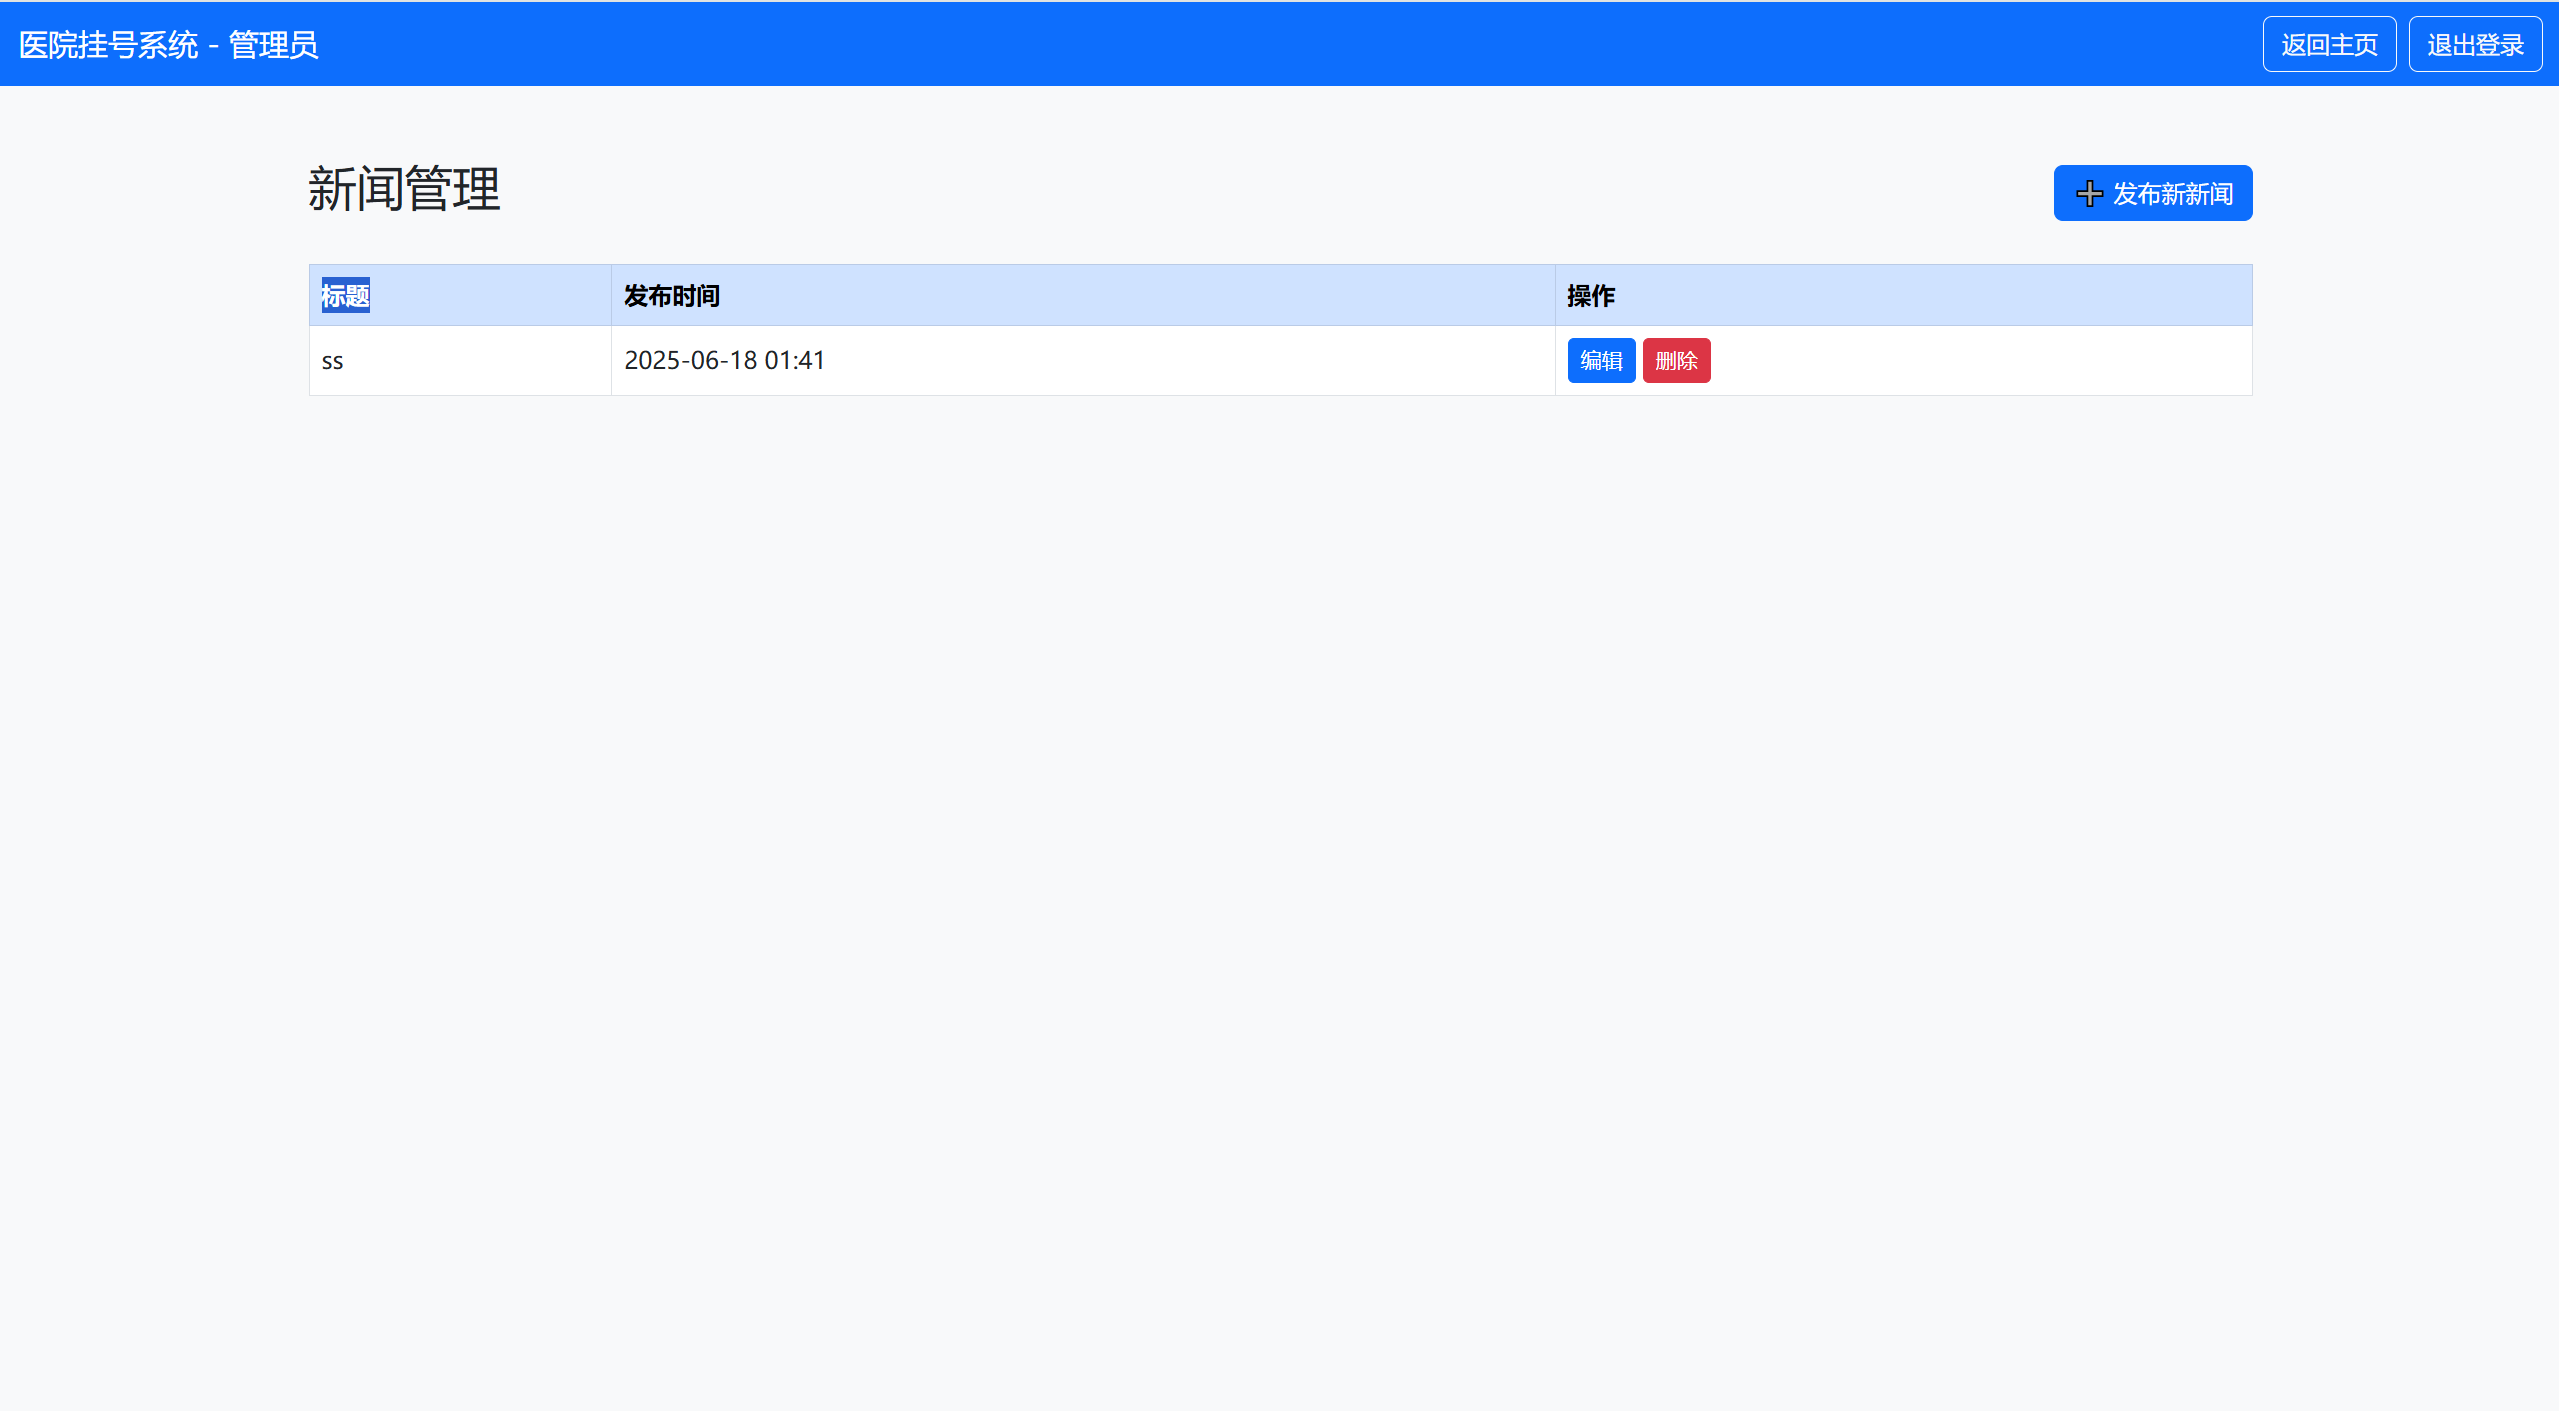The width and height of the screenshot is (2559, 1411).
Task: Click the 发布时间 column header
Action: coord(671,296)
